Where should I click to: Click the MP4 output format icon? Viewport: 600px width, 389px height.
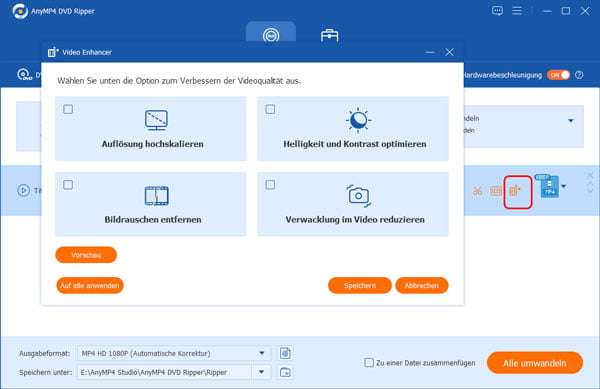tap(549, 187)
